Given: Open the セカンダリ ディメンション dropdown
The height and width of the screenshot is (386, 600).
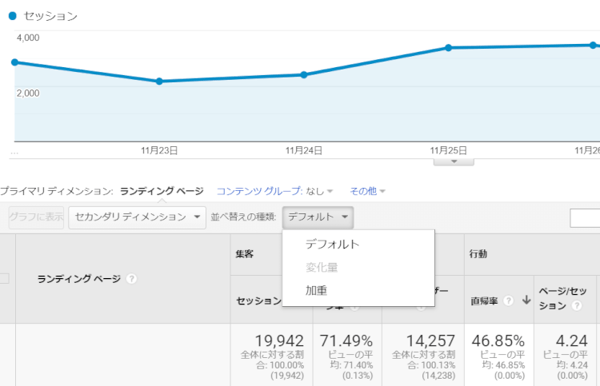Looking at the screenshot, I should [x=137, y=217].
